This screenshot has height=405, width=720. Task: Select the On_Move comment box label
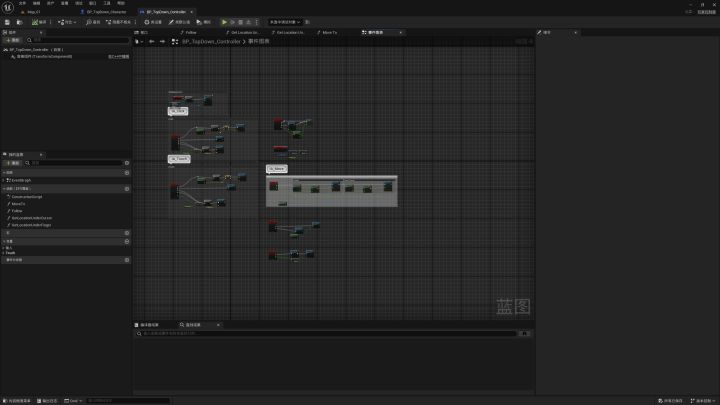tap(276, 169)
